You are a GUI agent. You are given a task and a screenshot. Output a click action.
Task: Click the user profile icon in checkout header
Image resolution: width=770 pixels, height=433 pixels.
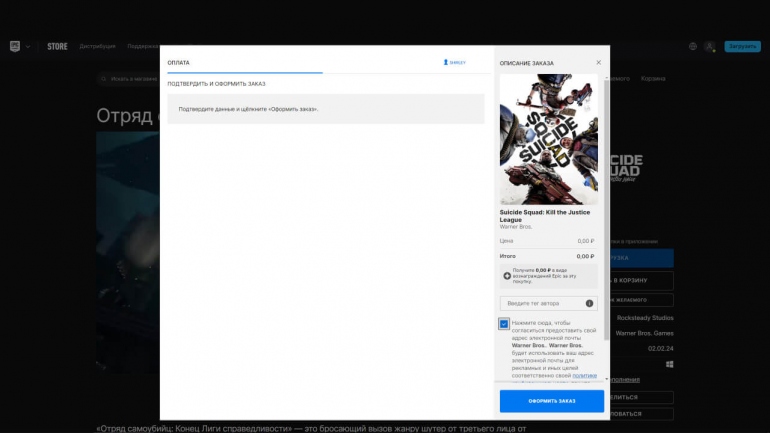click(x=446, y=62)
